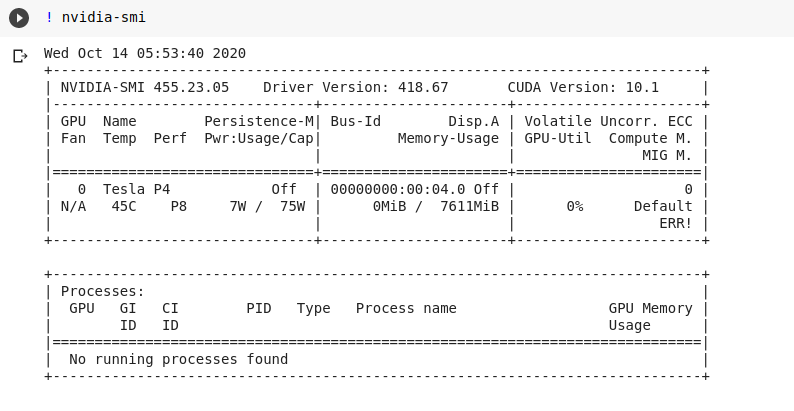The width and height of the screenshot is (794, 411).
Task: Click the NVIDIA-SMI 455.23.05 version text
Action: [x=145, y=87]
